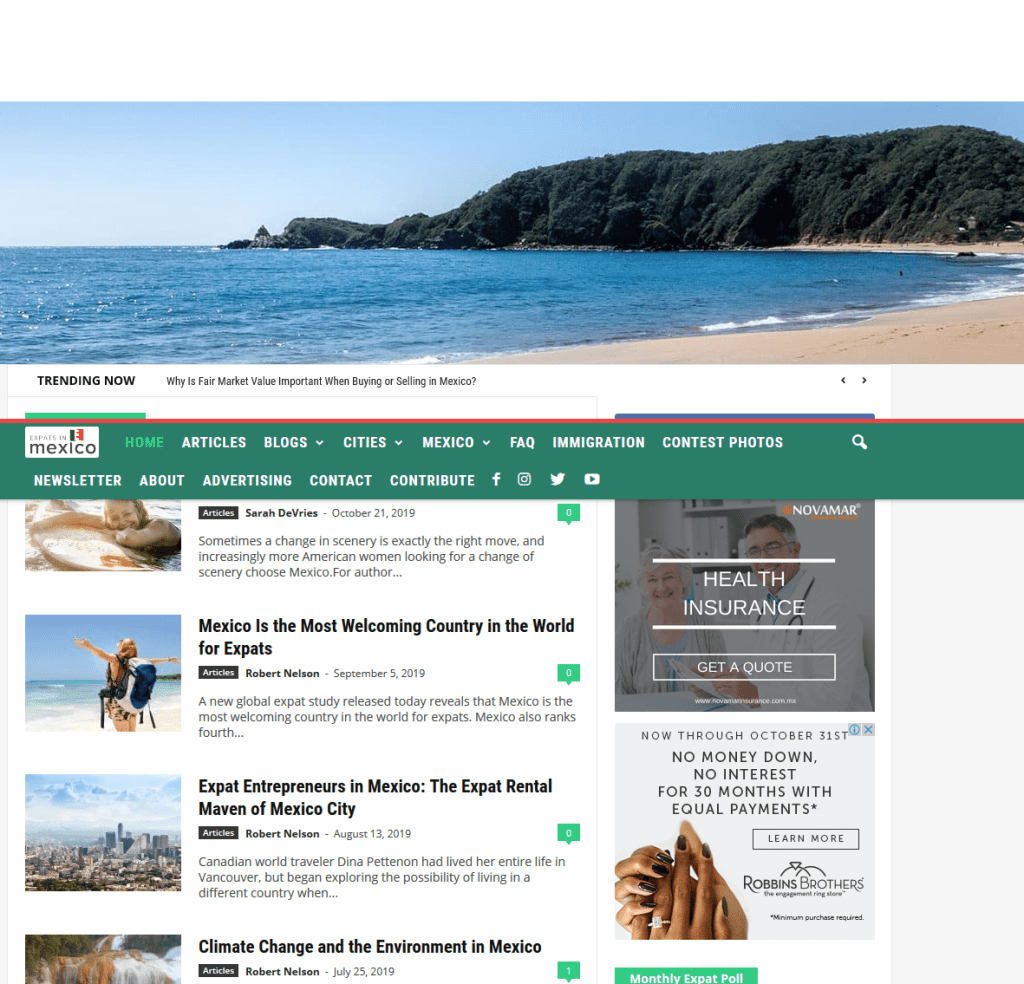Click the Expats in Mexico logo
This screenshot has width=1024, height=984.
coord(62,442)
